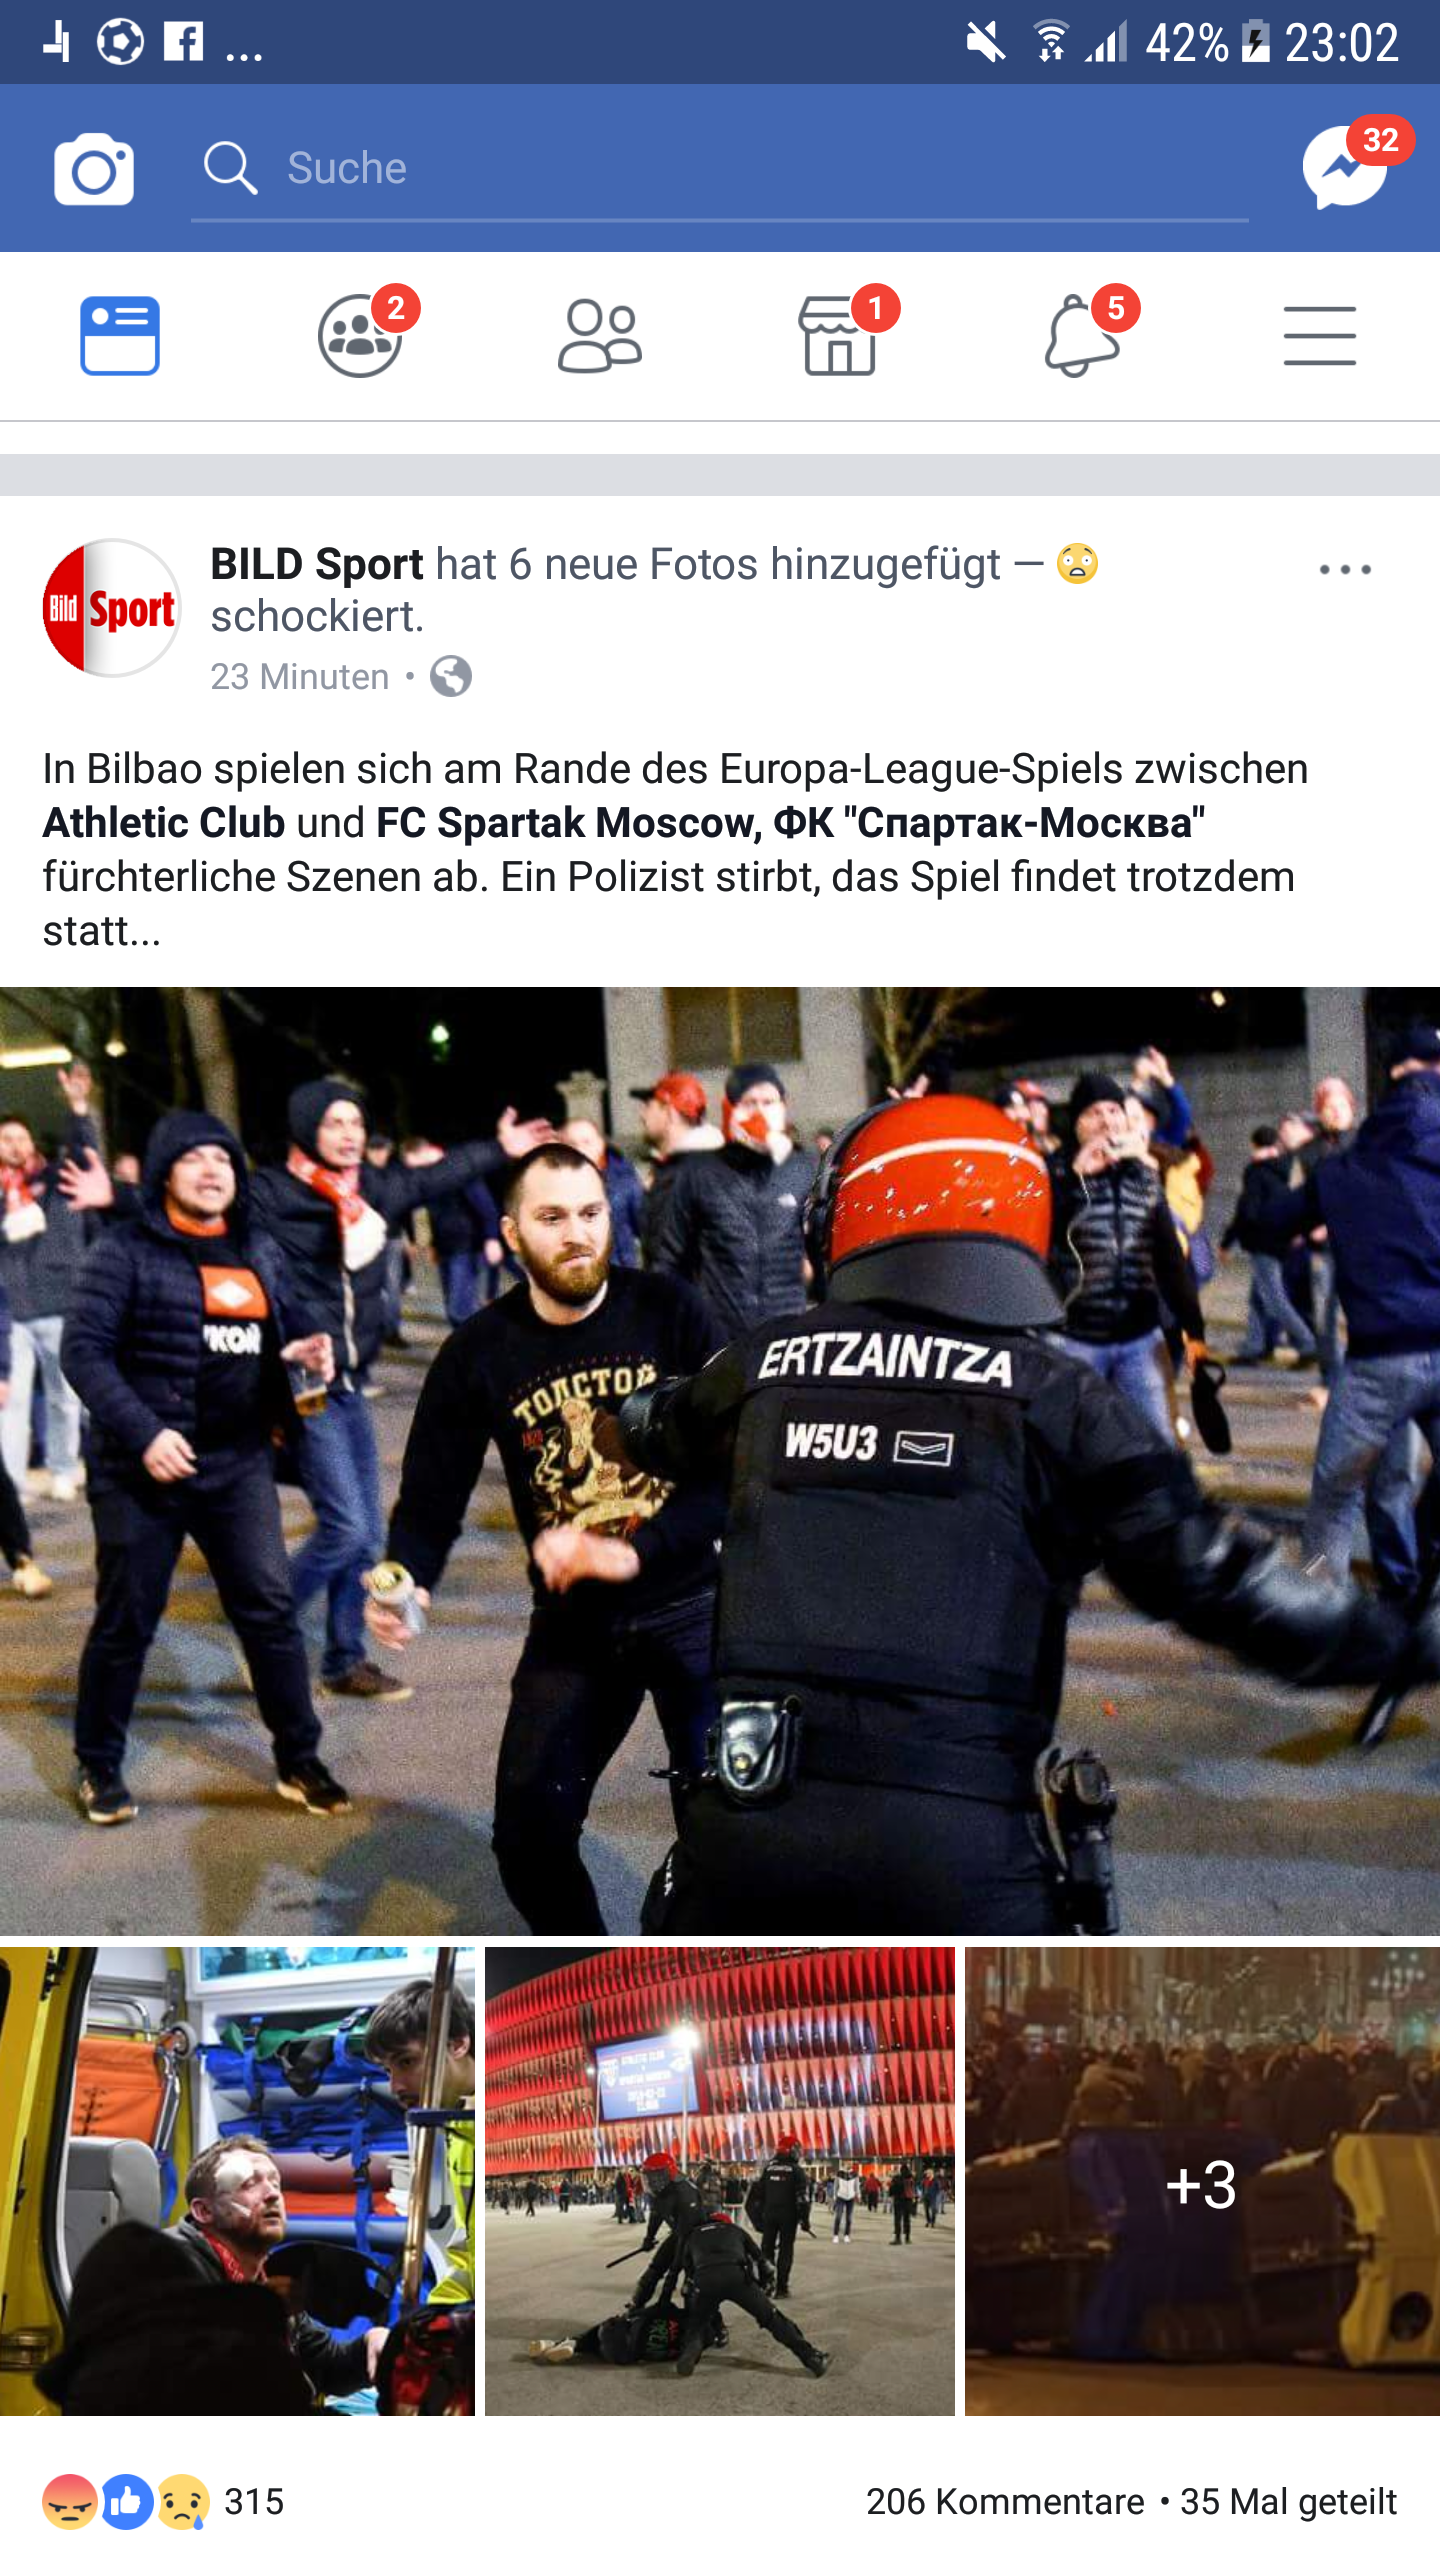Open main photo of police officer and fans
This screenshot has height=2560, width=1440.
tap(720, 1461)
